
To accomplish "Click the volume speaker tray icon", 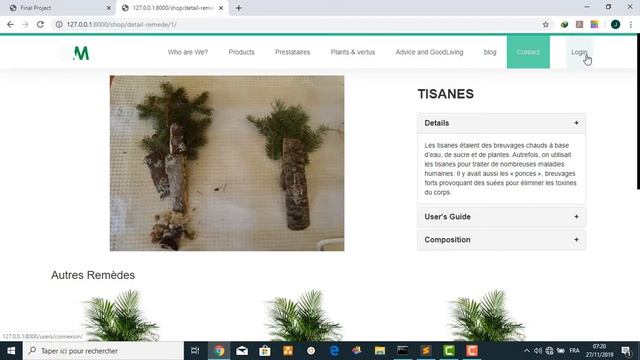I will pos(538,351).
